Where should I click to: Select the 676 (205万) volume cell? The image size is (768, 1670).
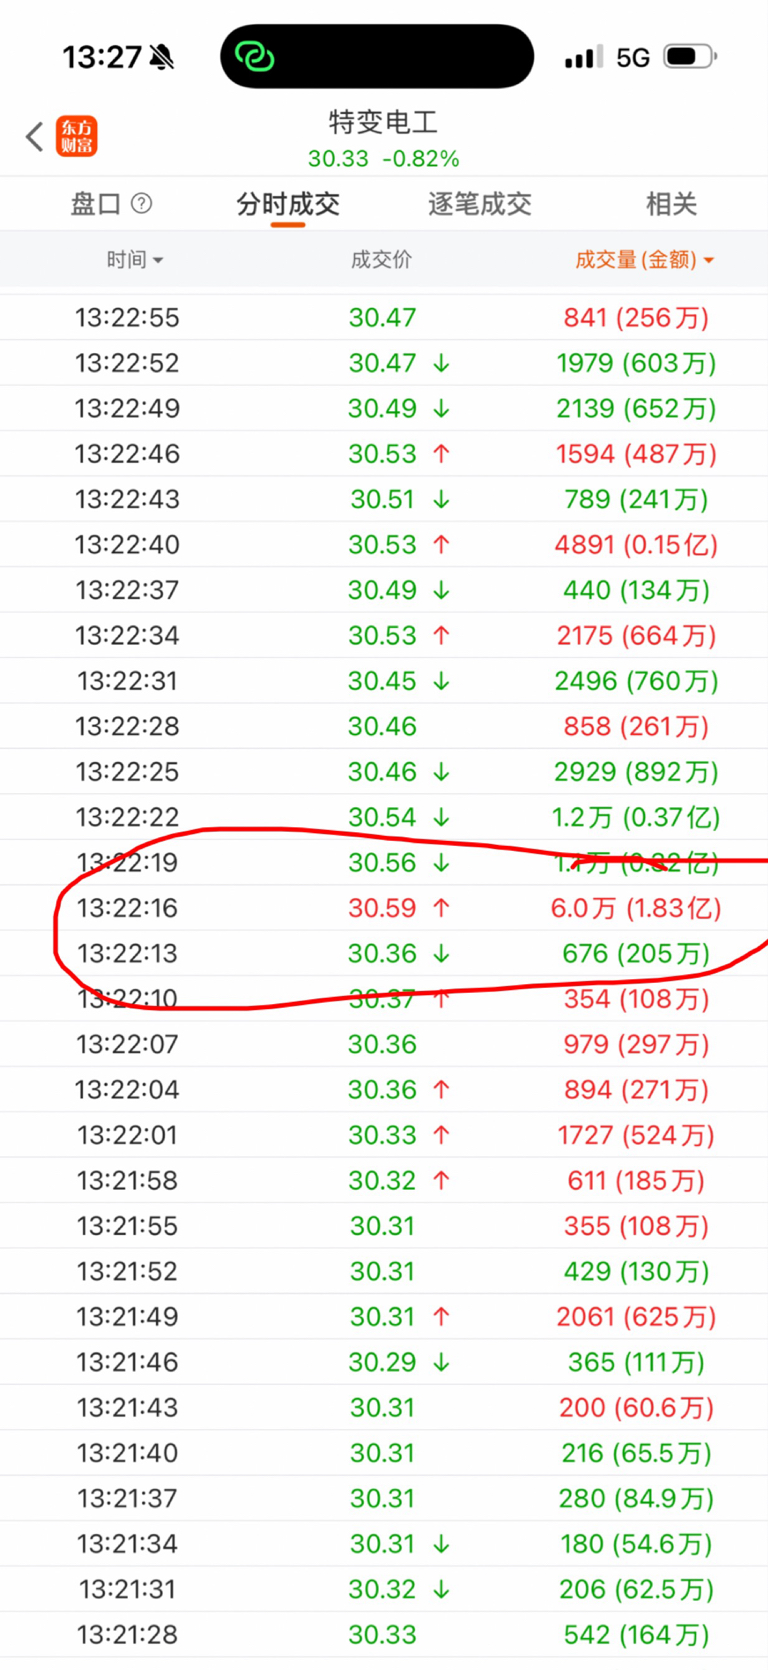point(636,954)
